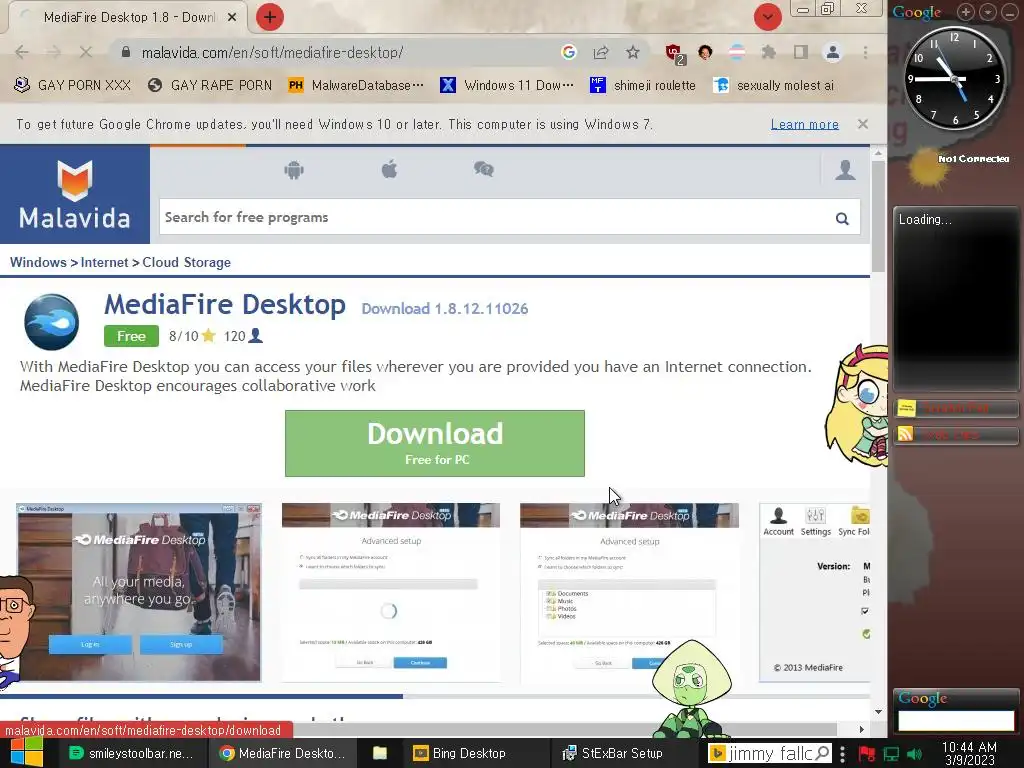This screenshot has width=1024, height=768.
Task: Open shimeji roulette bookmark
Action: coord(643,85)
